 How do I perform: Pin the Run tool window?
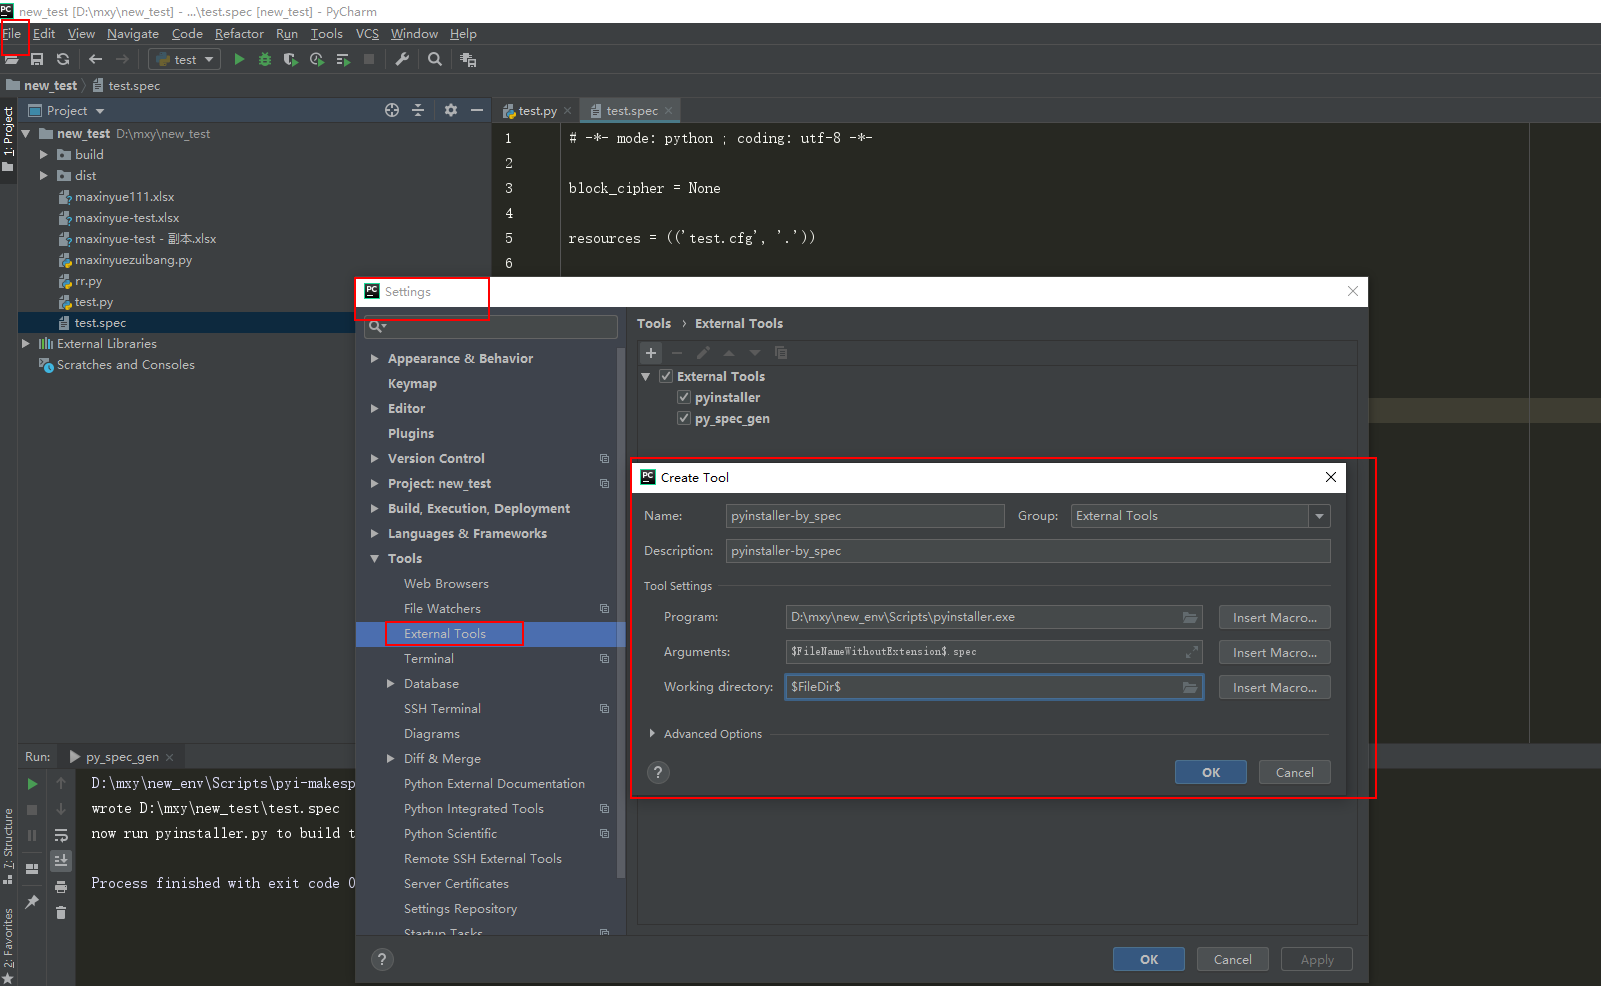(x=33, y=900)
